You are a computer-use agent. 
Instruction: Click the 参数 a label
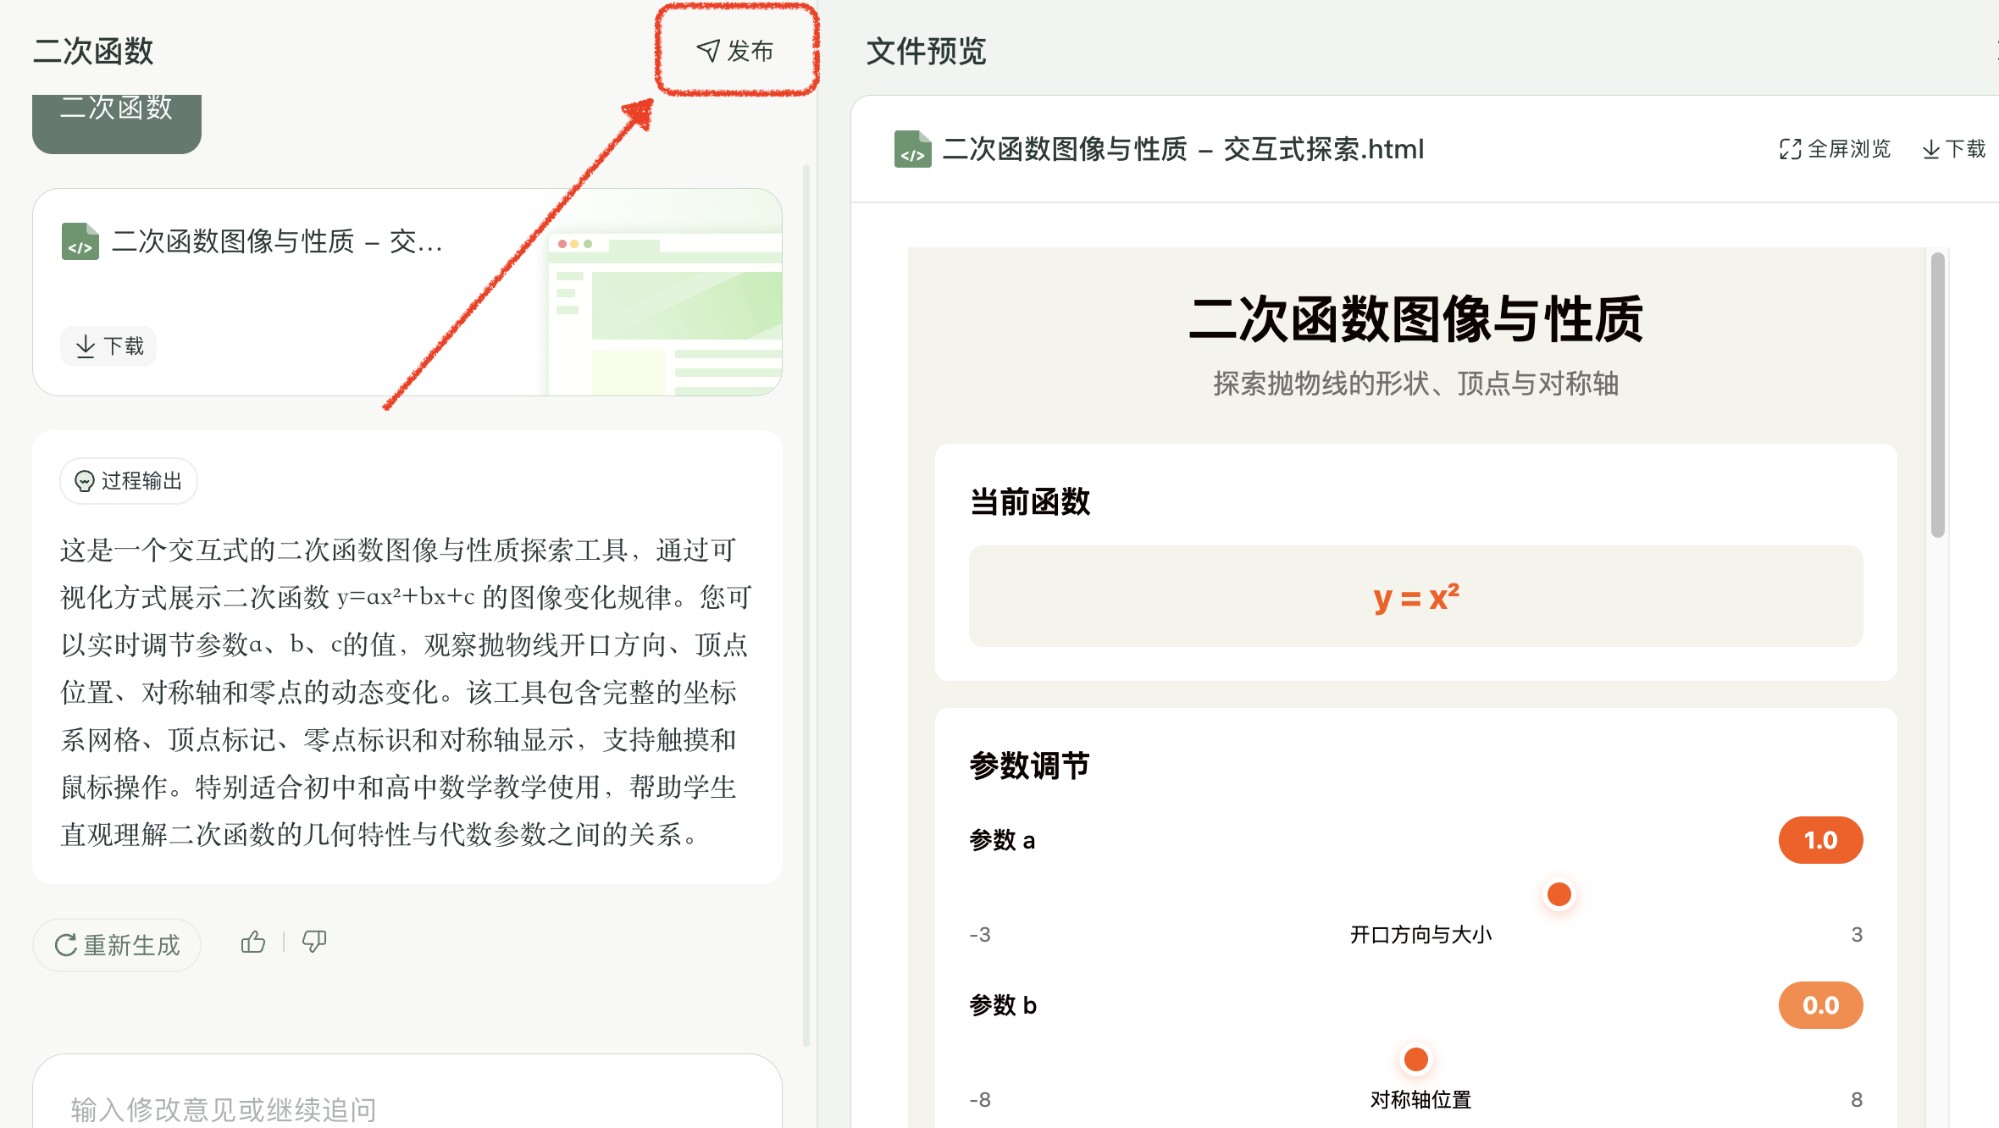pos(1002,840)
